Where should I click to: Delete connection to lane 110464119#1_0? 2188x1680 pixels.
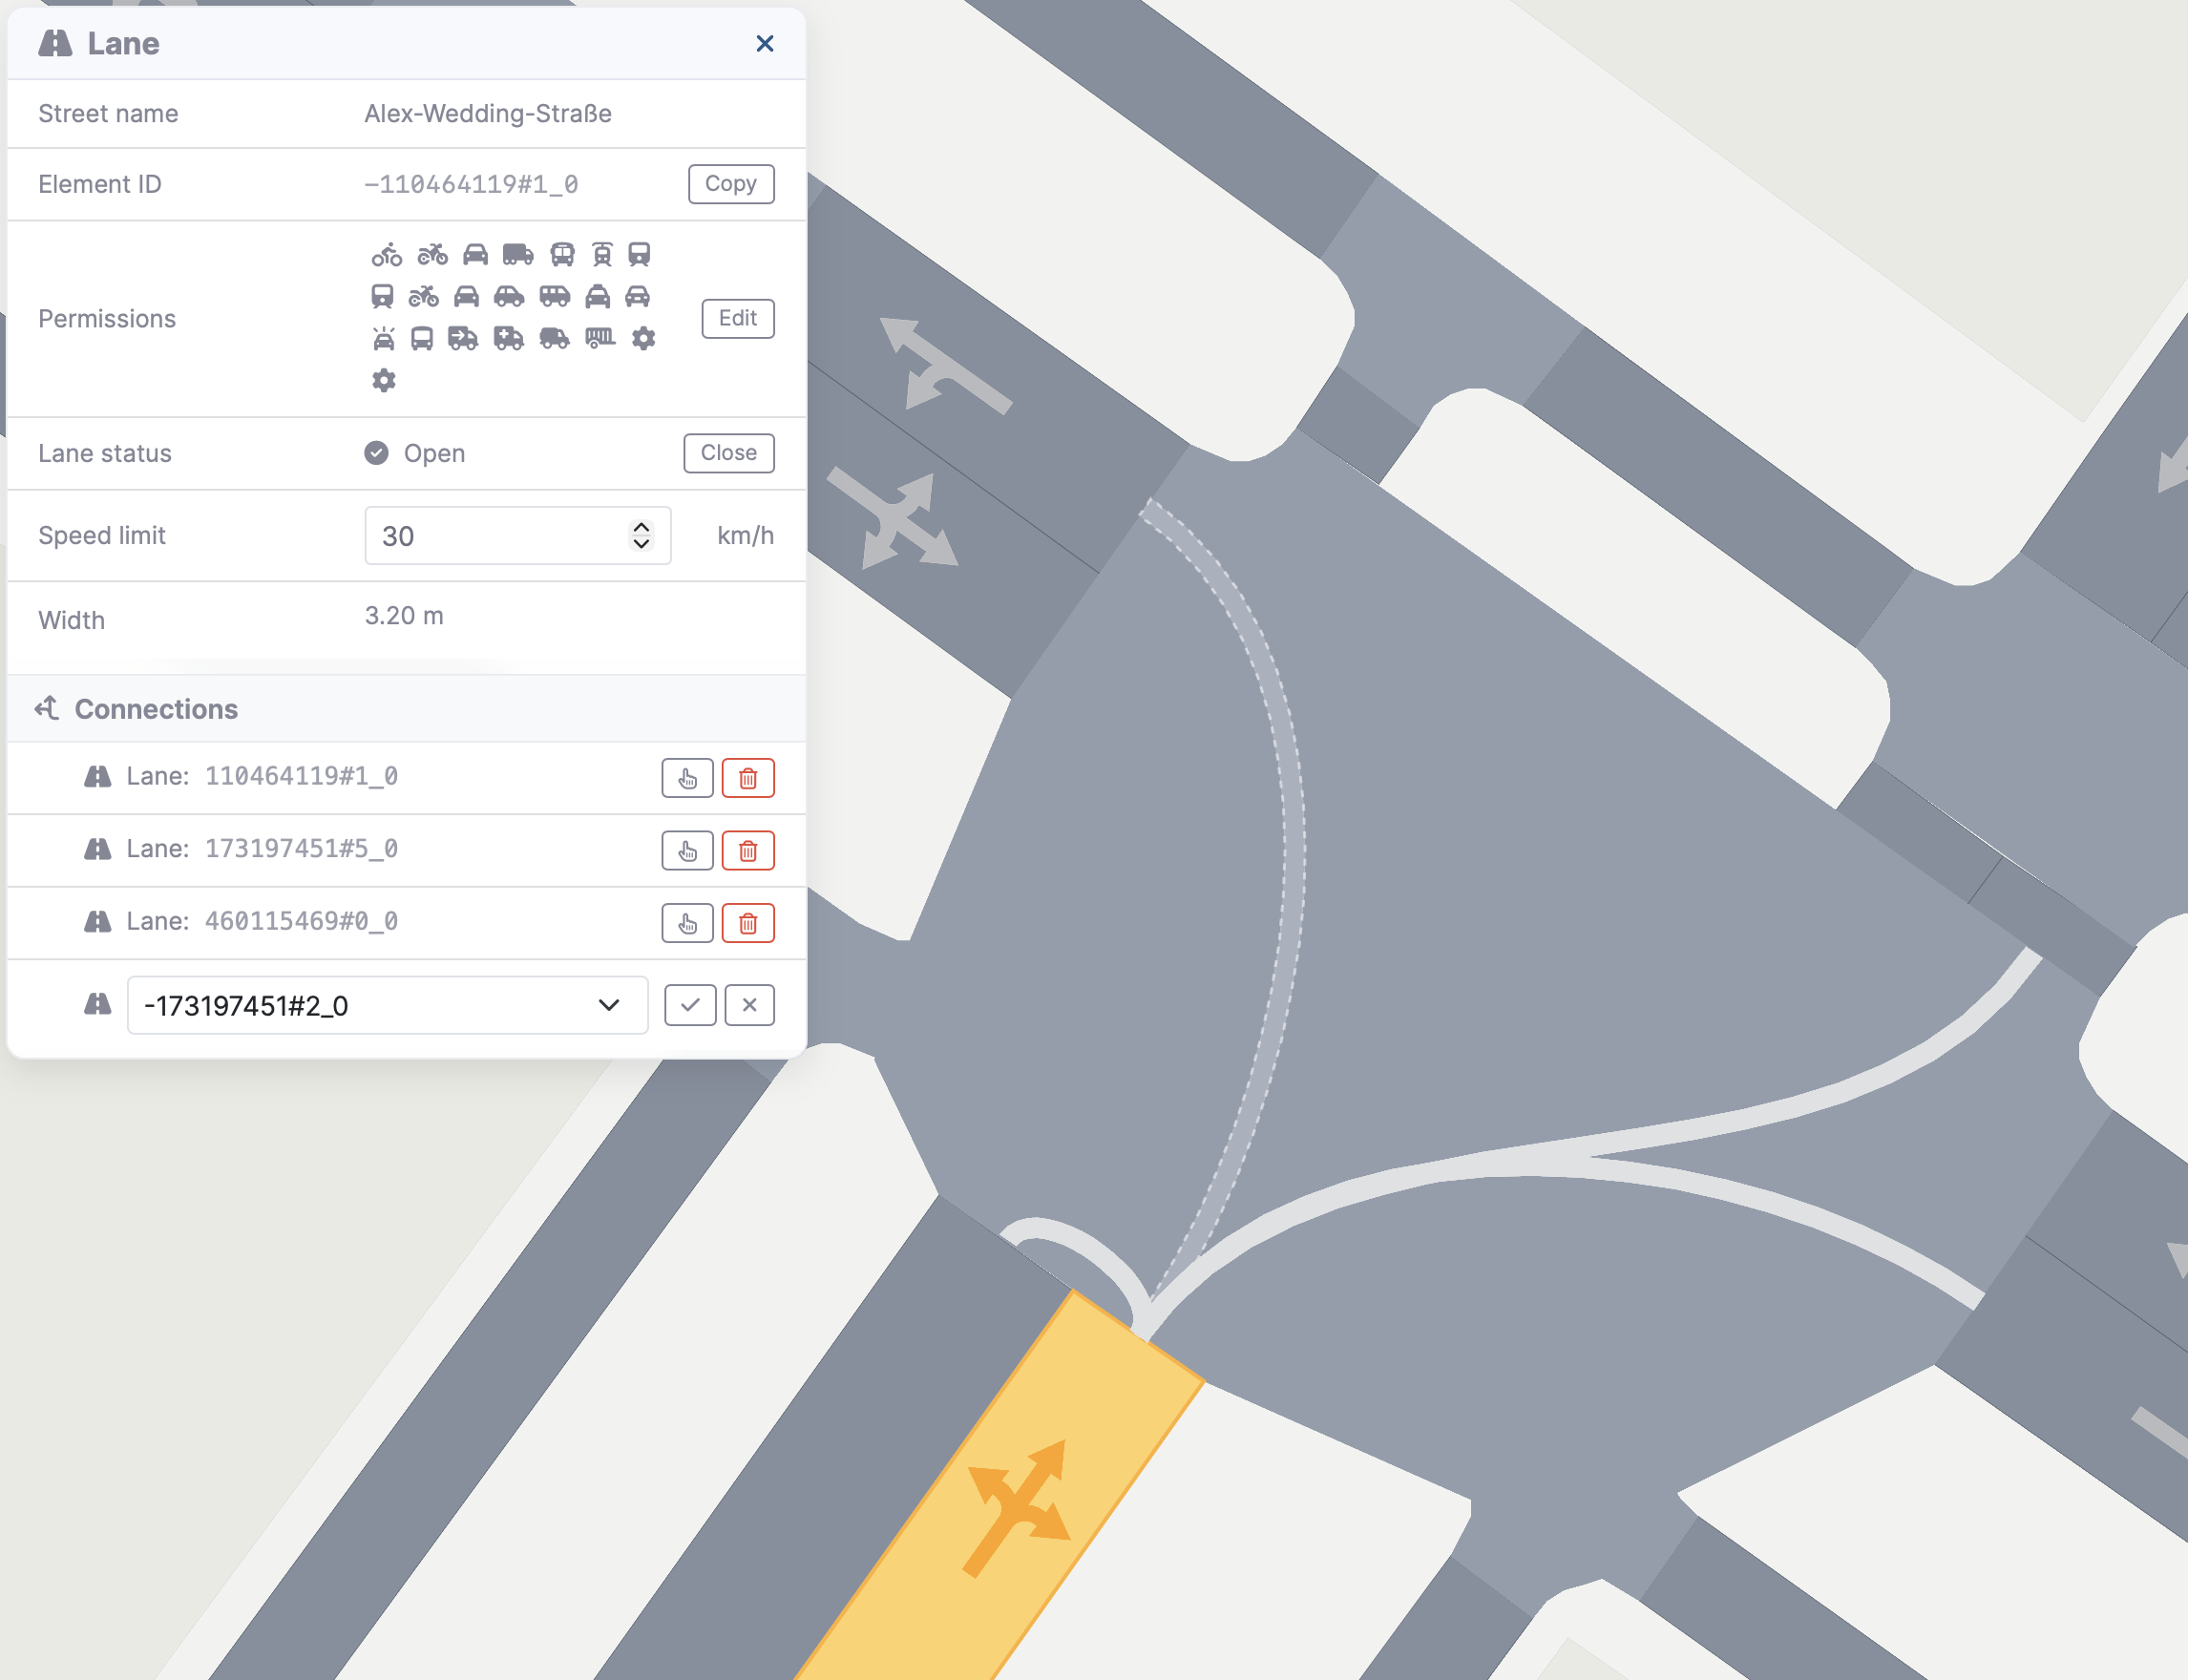point(748,779)
